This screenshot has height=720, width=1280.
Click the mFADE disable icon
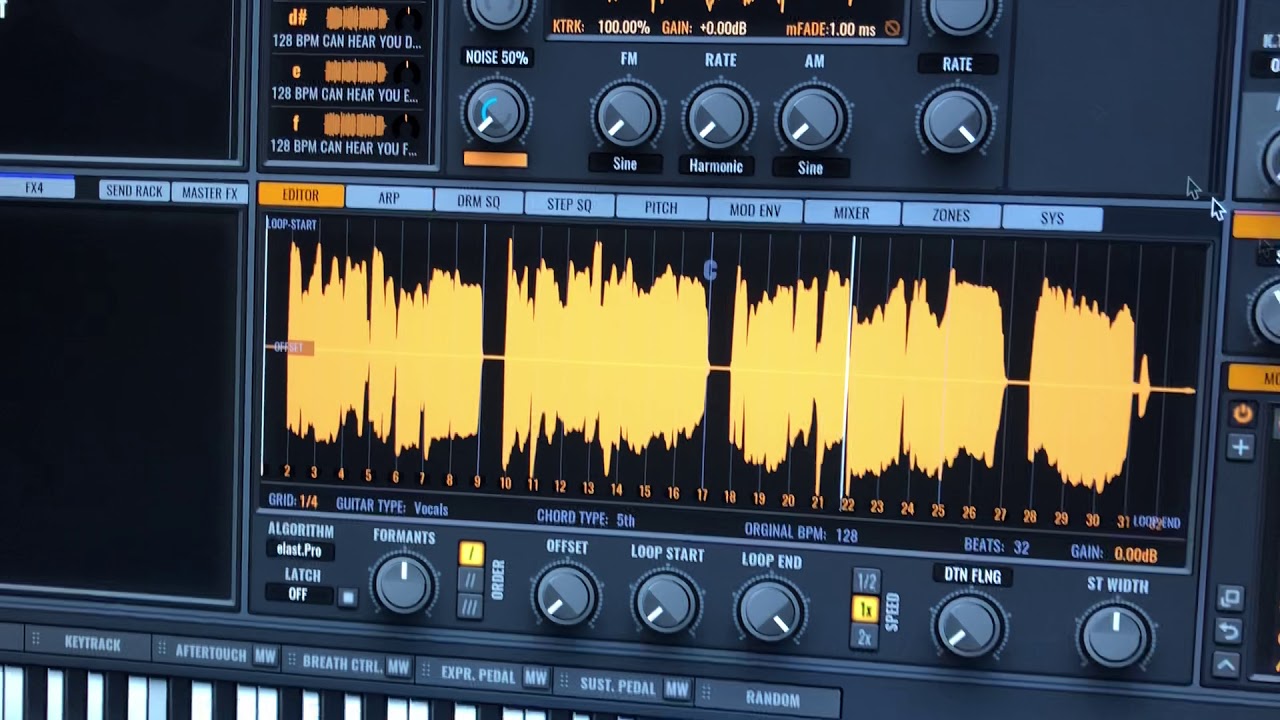point(892,29)
